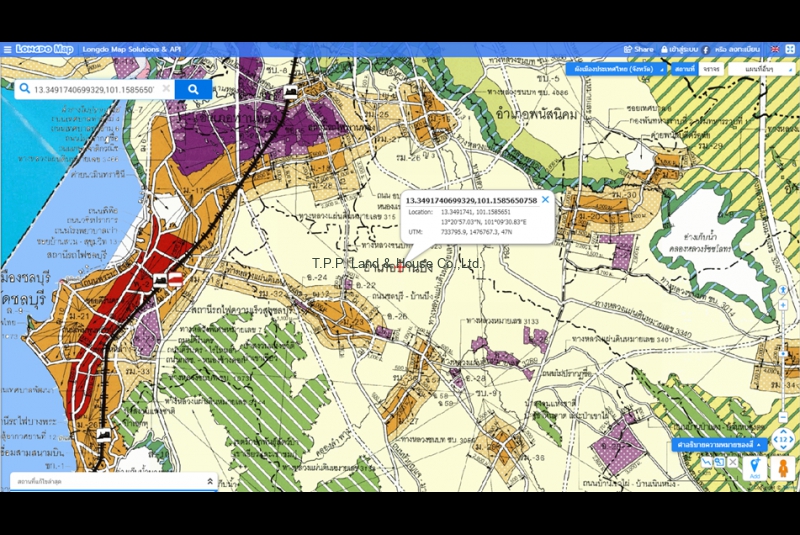Viewport: 800px width, 535px height.
Task: Select the area measurement tool
Action: click(719, 462)
